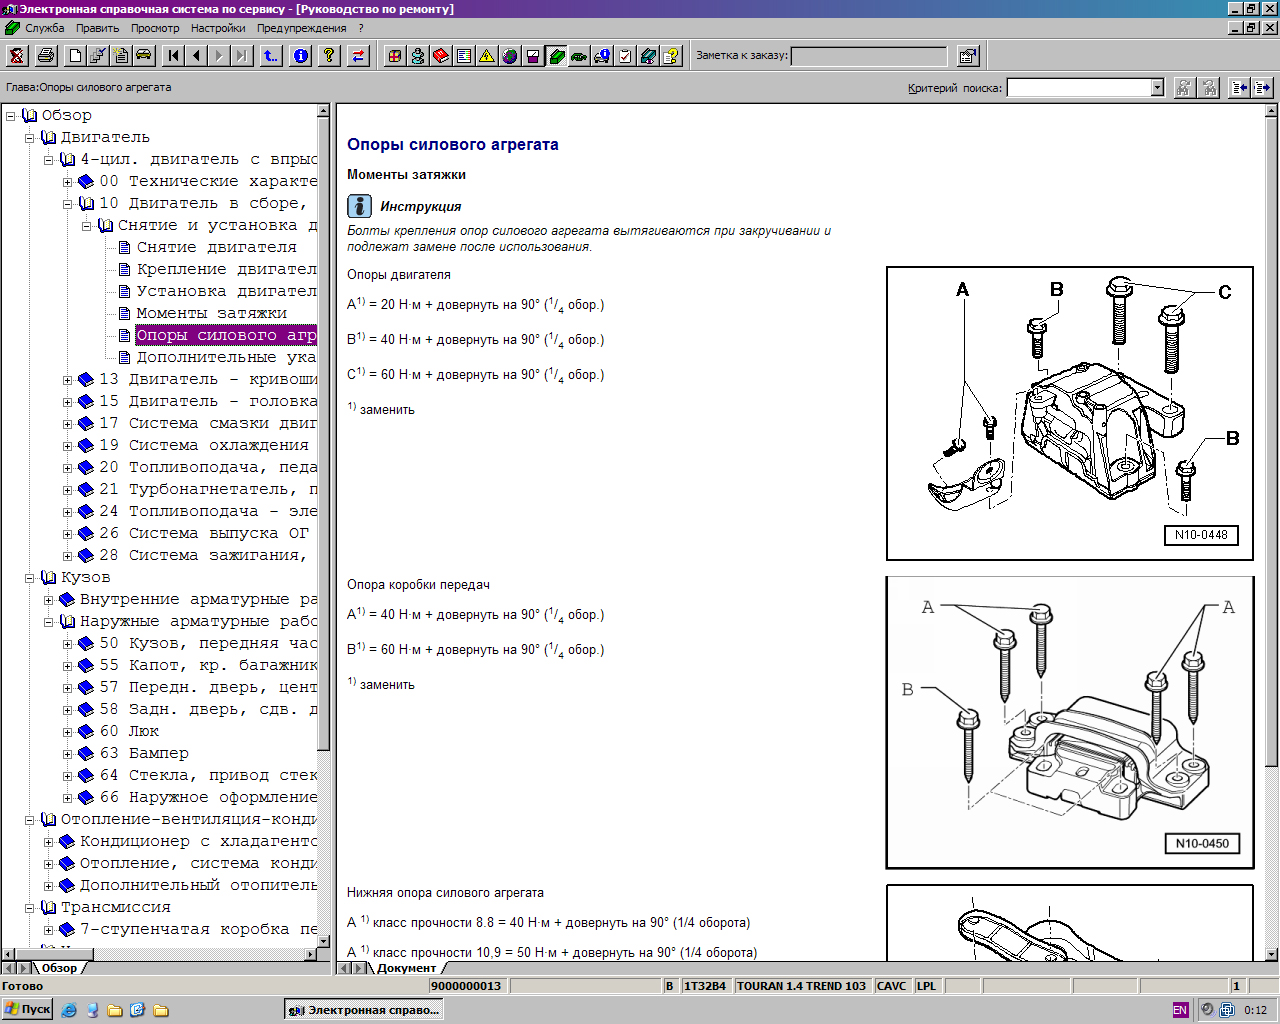Select 'Моменты затяжки' in the tree
This screenshot has width=1280, height=1024.
(x=211, y=313)
